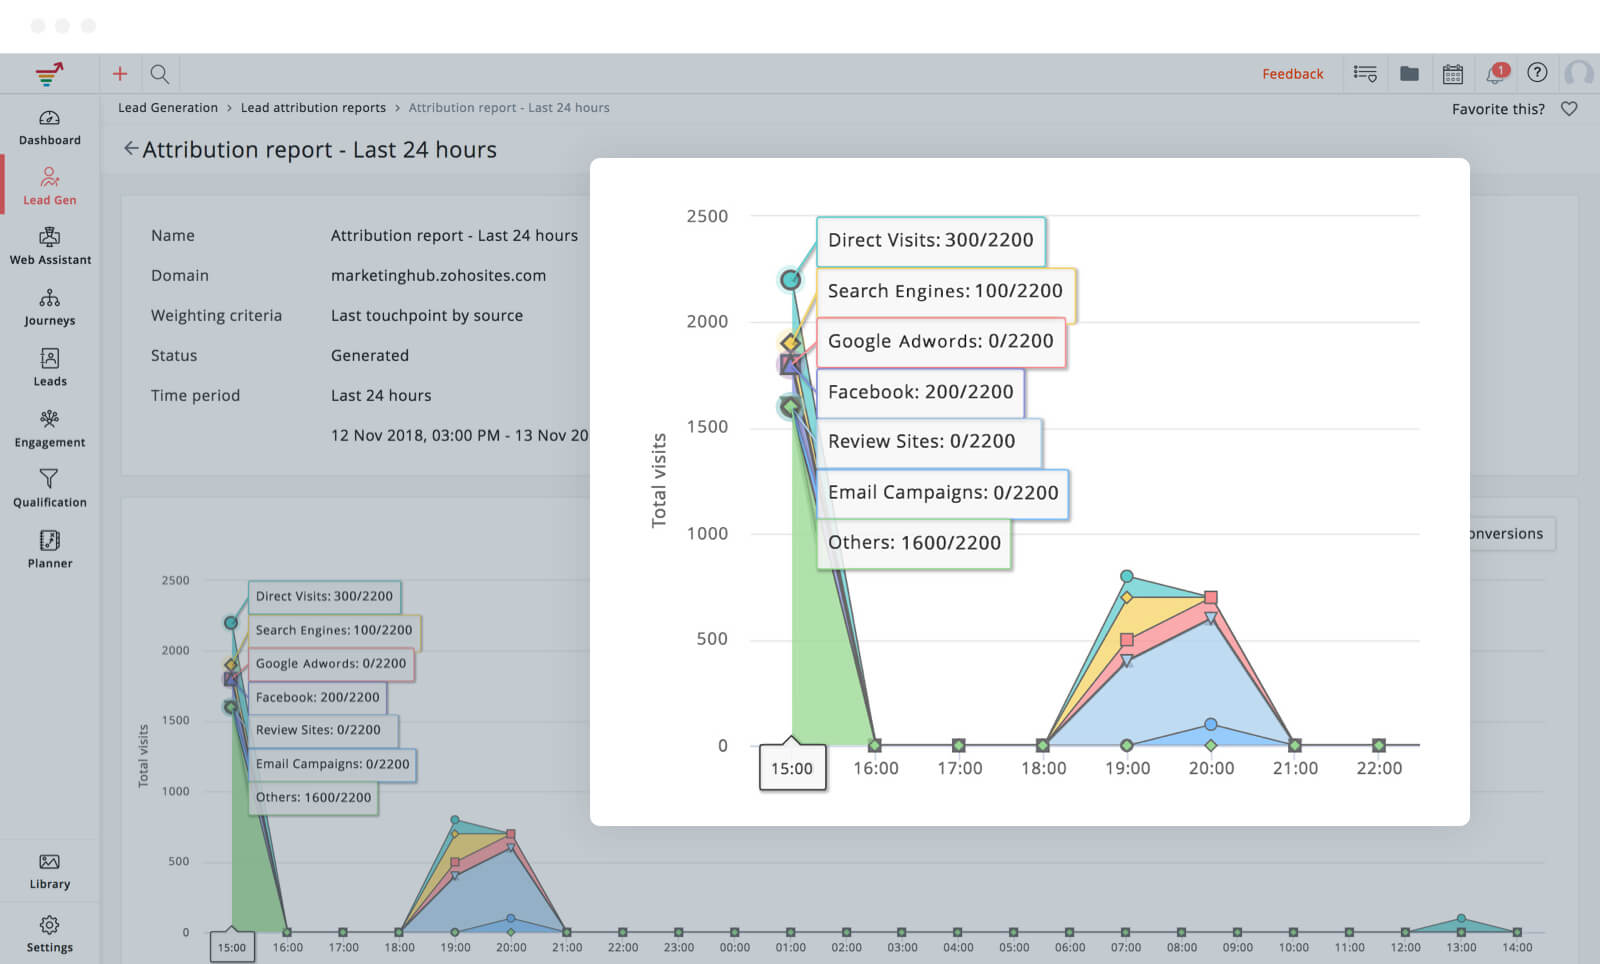Open the notifications bell icon
This screenshot has height=964, width=1600.
pos(1496,74)
